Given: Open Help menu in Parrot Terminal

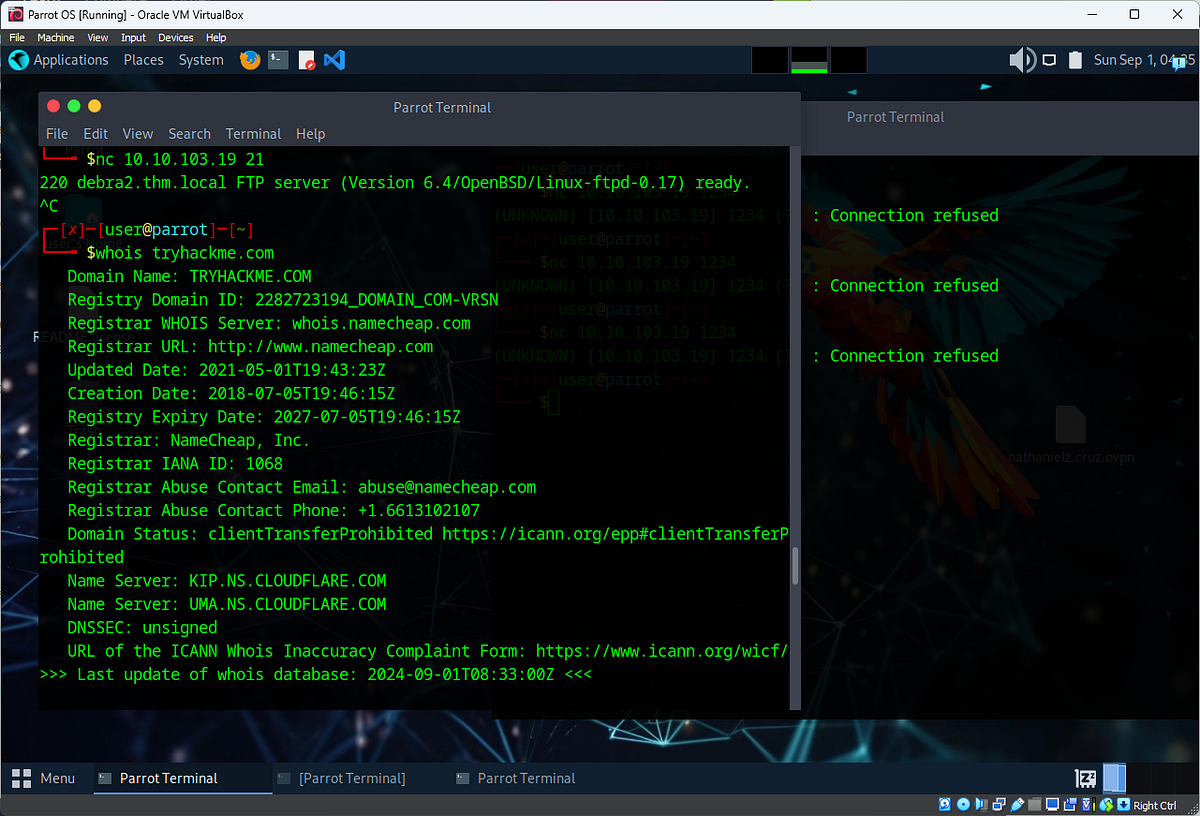Looking at the screenshot, I should [x=310, y=133].
